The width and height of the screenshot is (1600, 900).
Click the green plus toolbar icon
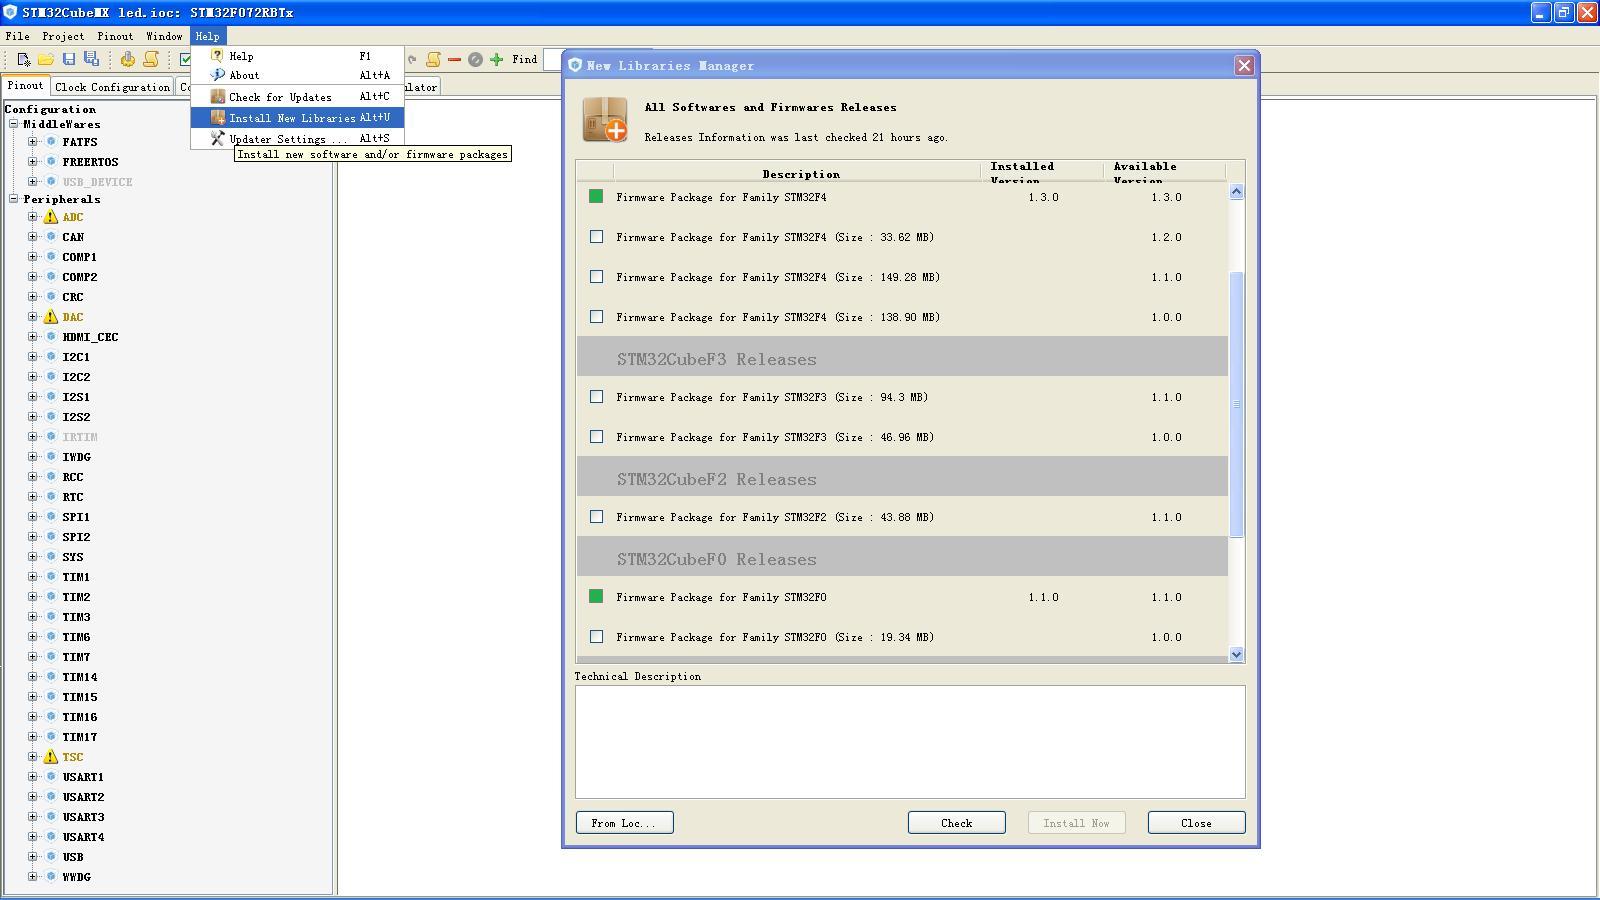click(496, 60)
